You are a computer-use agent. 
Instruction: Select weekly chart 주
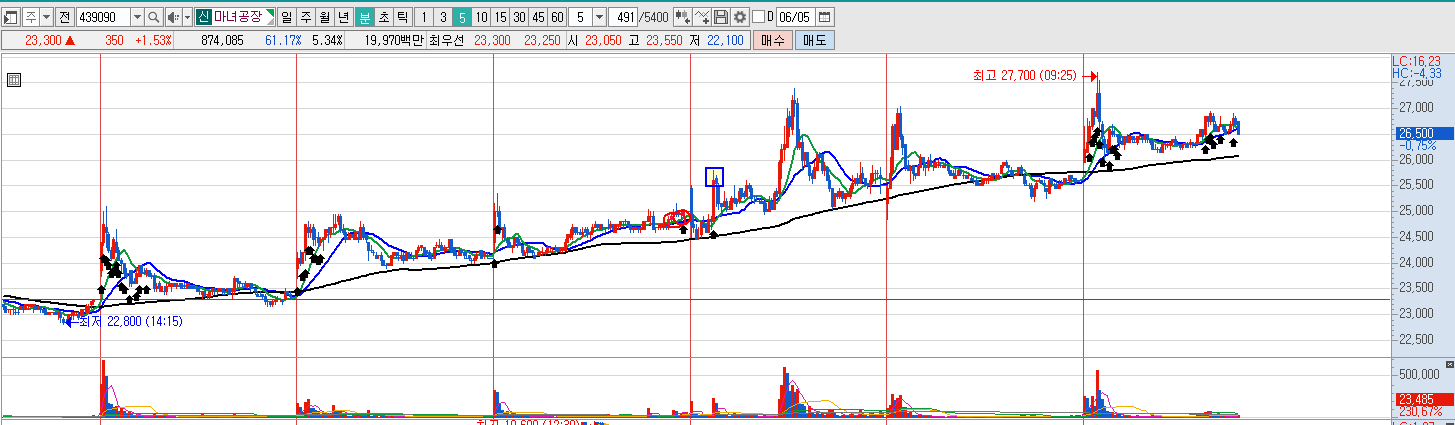coord(306,17)
